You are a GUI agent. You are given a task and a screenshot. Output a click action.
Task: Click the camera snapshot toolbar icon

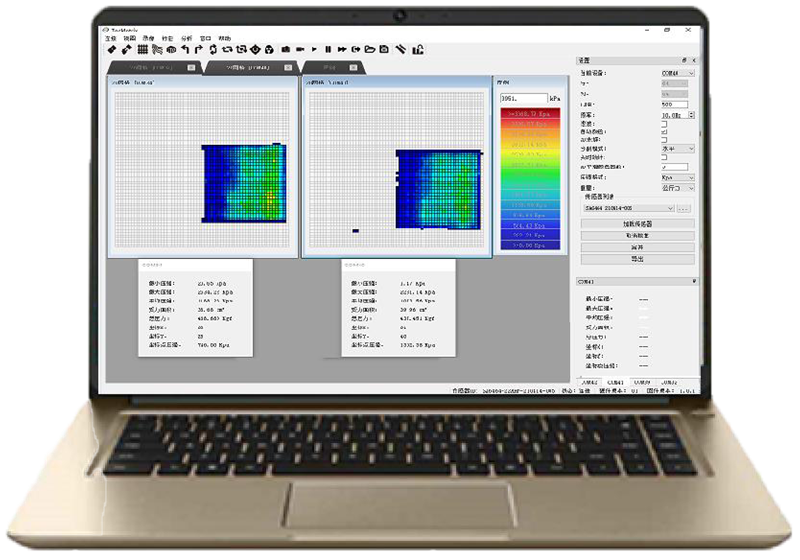(x=286, y=49)
